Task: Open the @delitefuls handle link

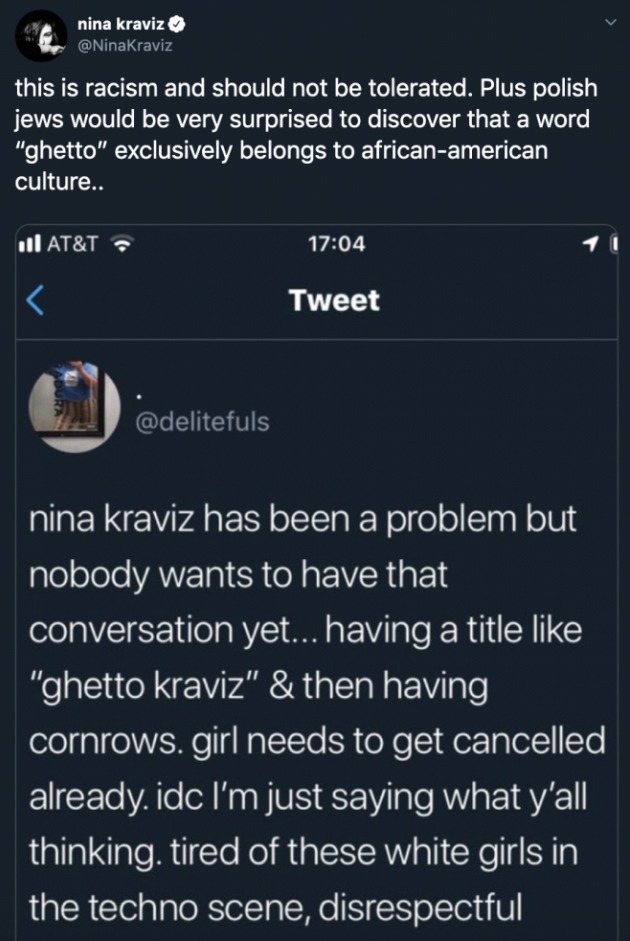Action: pyautogui.click(x=202, y=422)
